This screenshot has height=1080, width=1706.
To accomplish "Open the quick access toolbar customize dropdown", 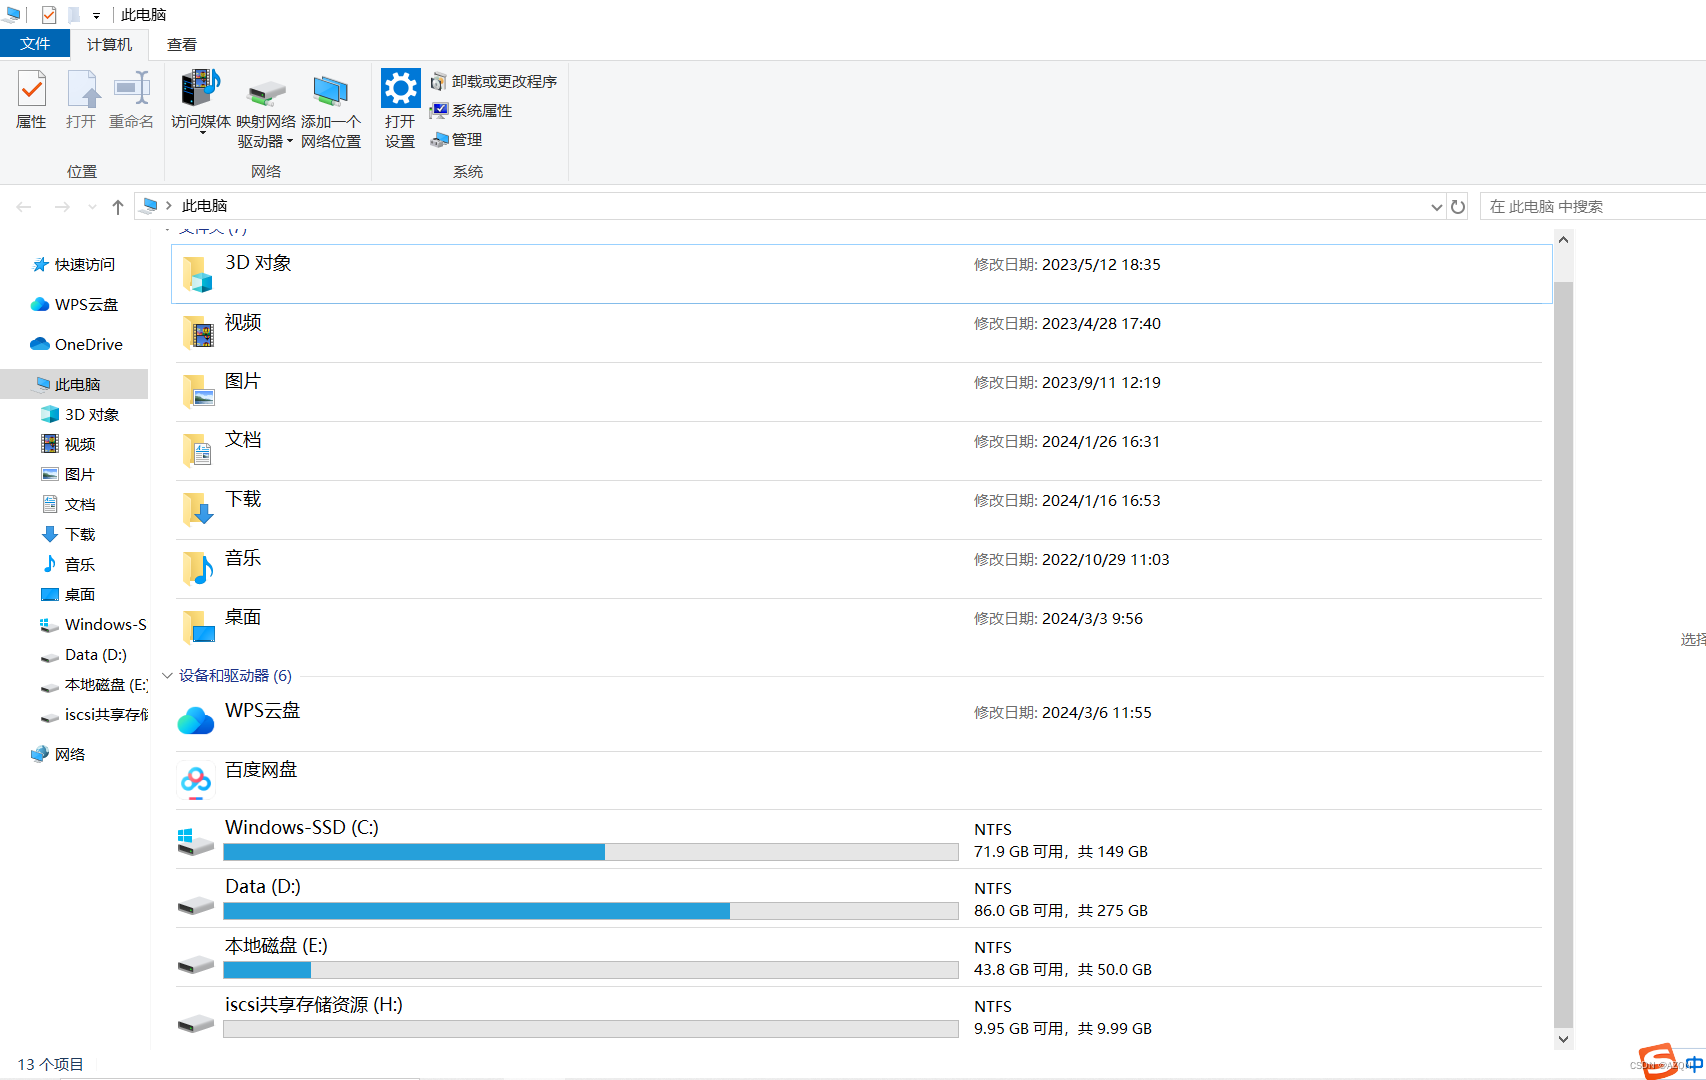I will [96, 15].
